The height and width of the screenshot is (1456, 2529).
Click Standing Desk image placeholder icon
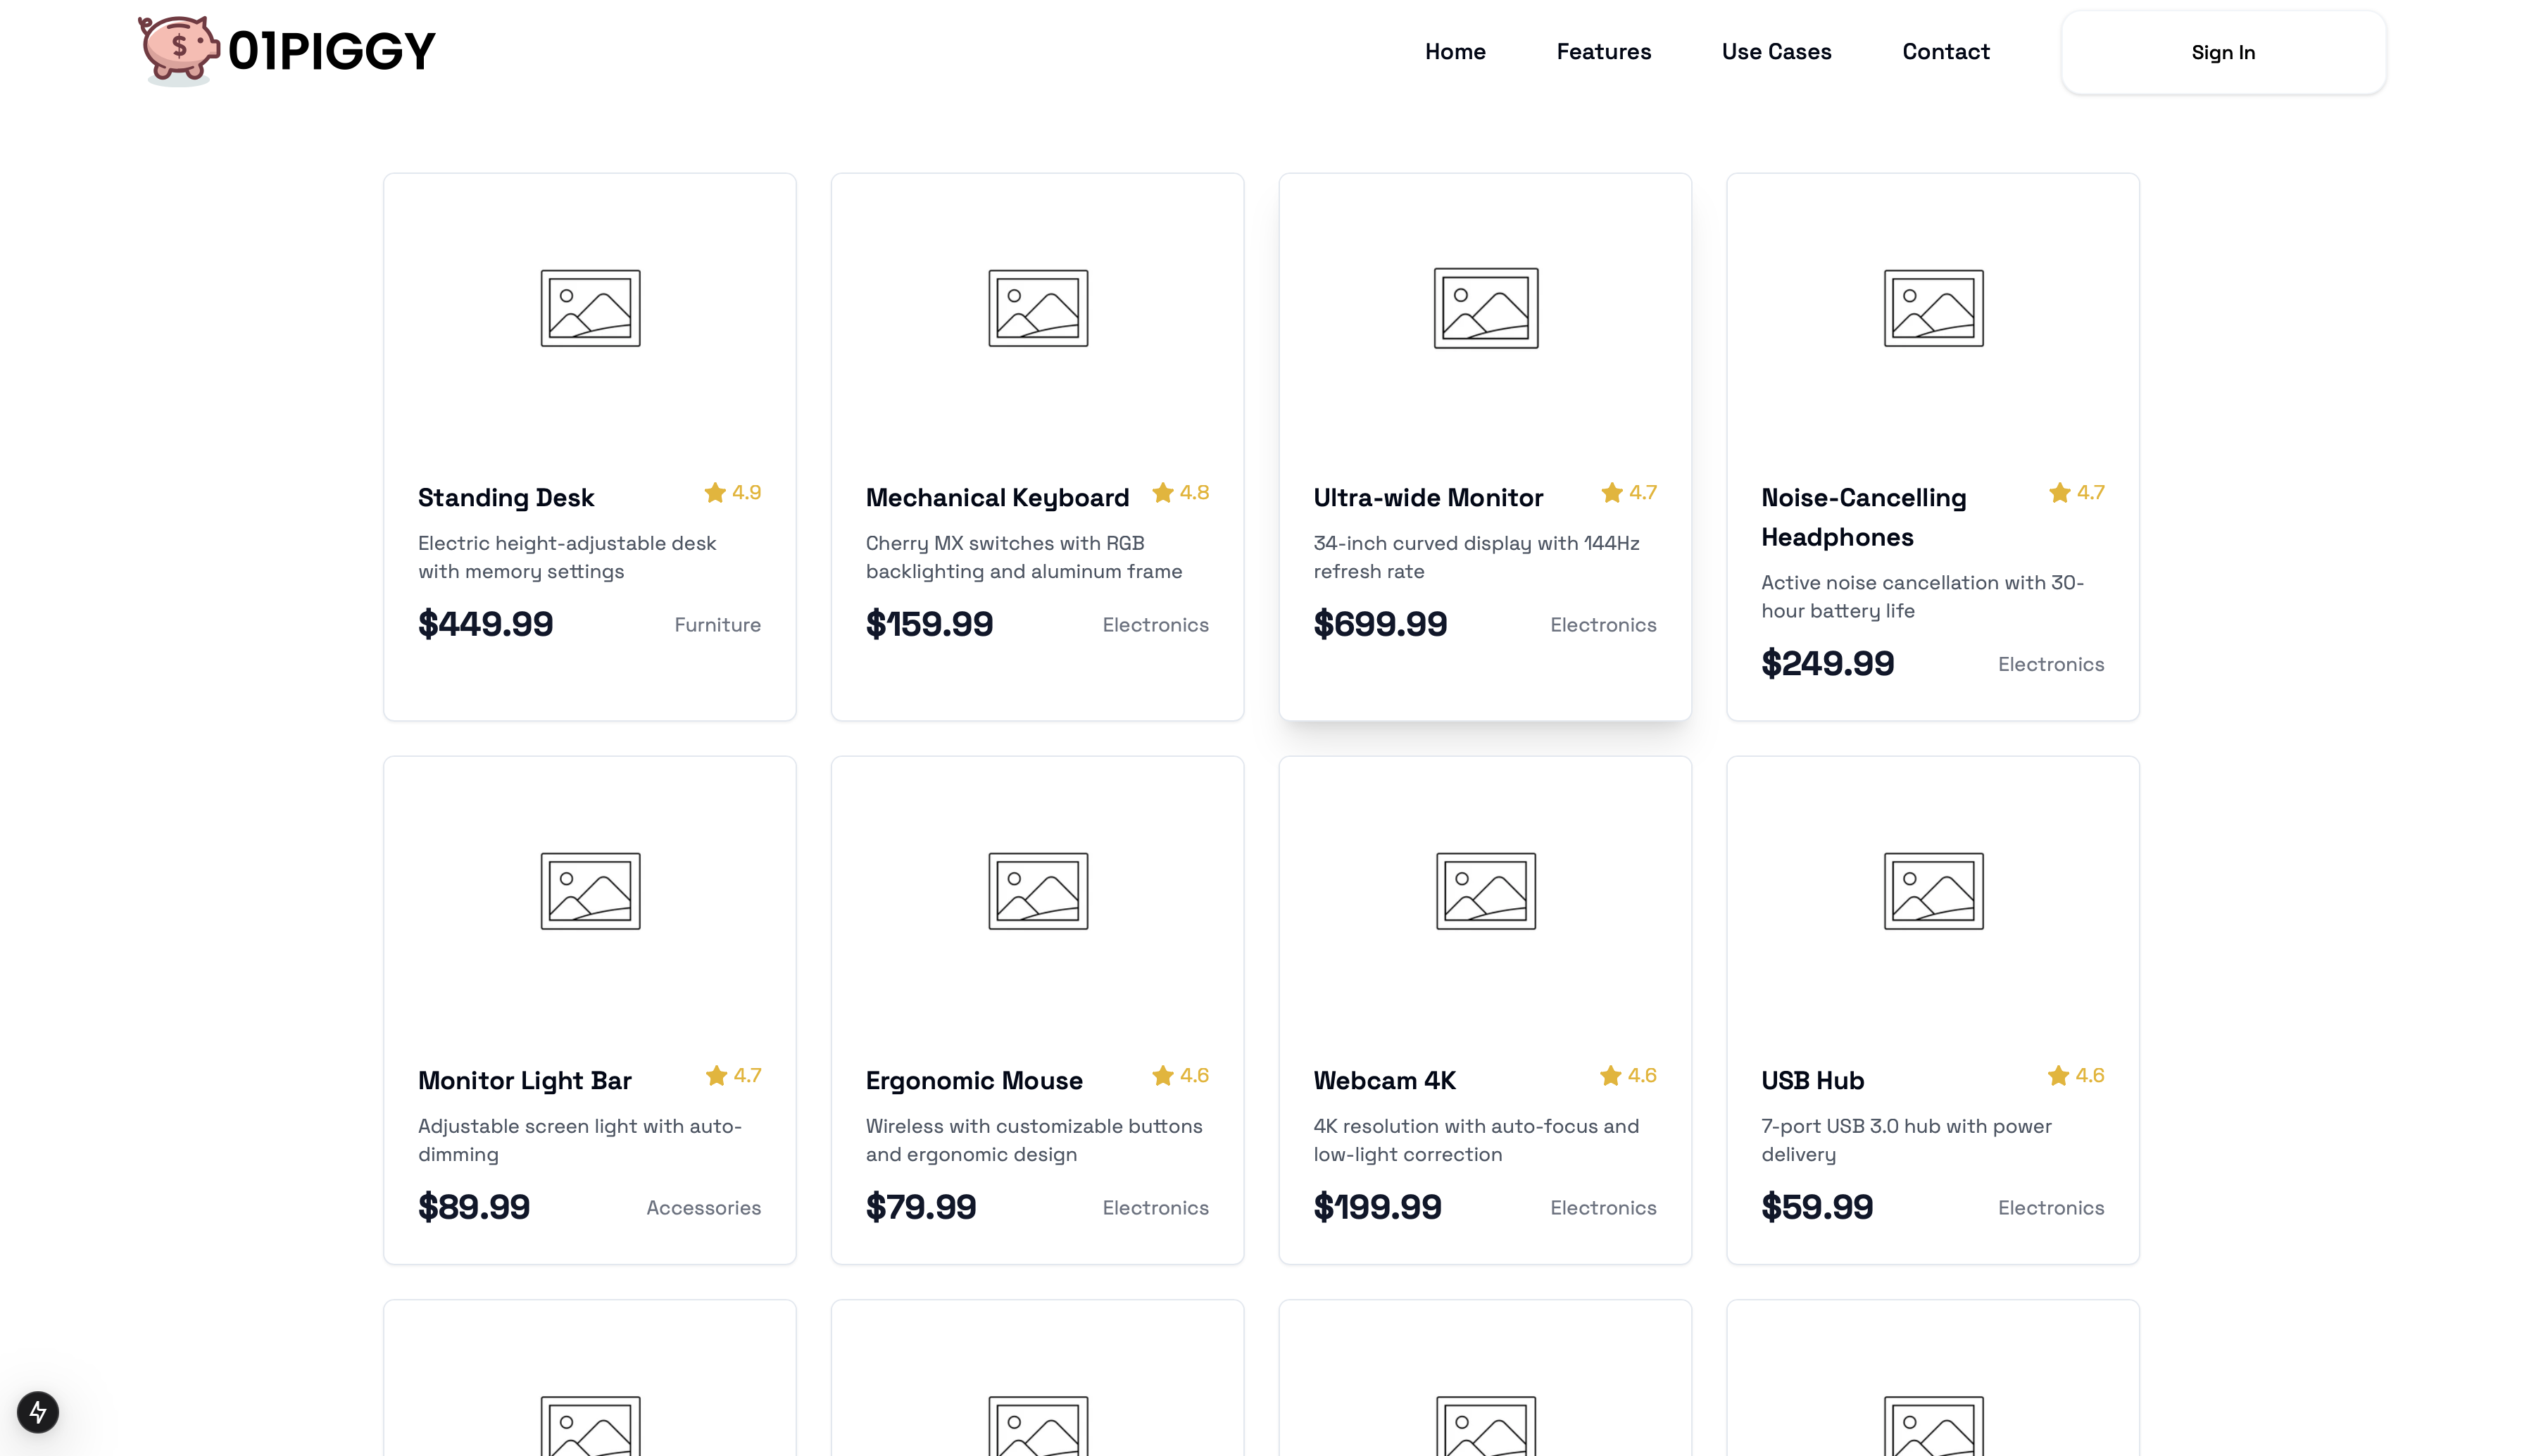[x=590, y=308]
